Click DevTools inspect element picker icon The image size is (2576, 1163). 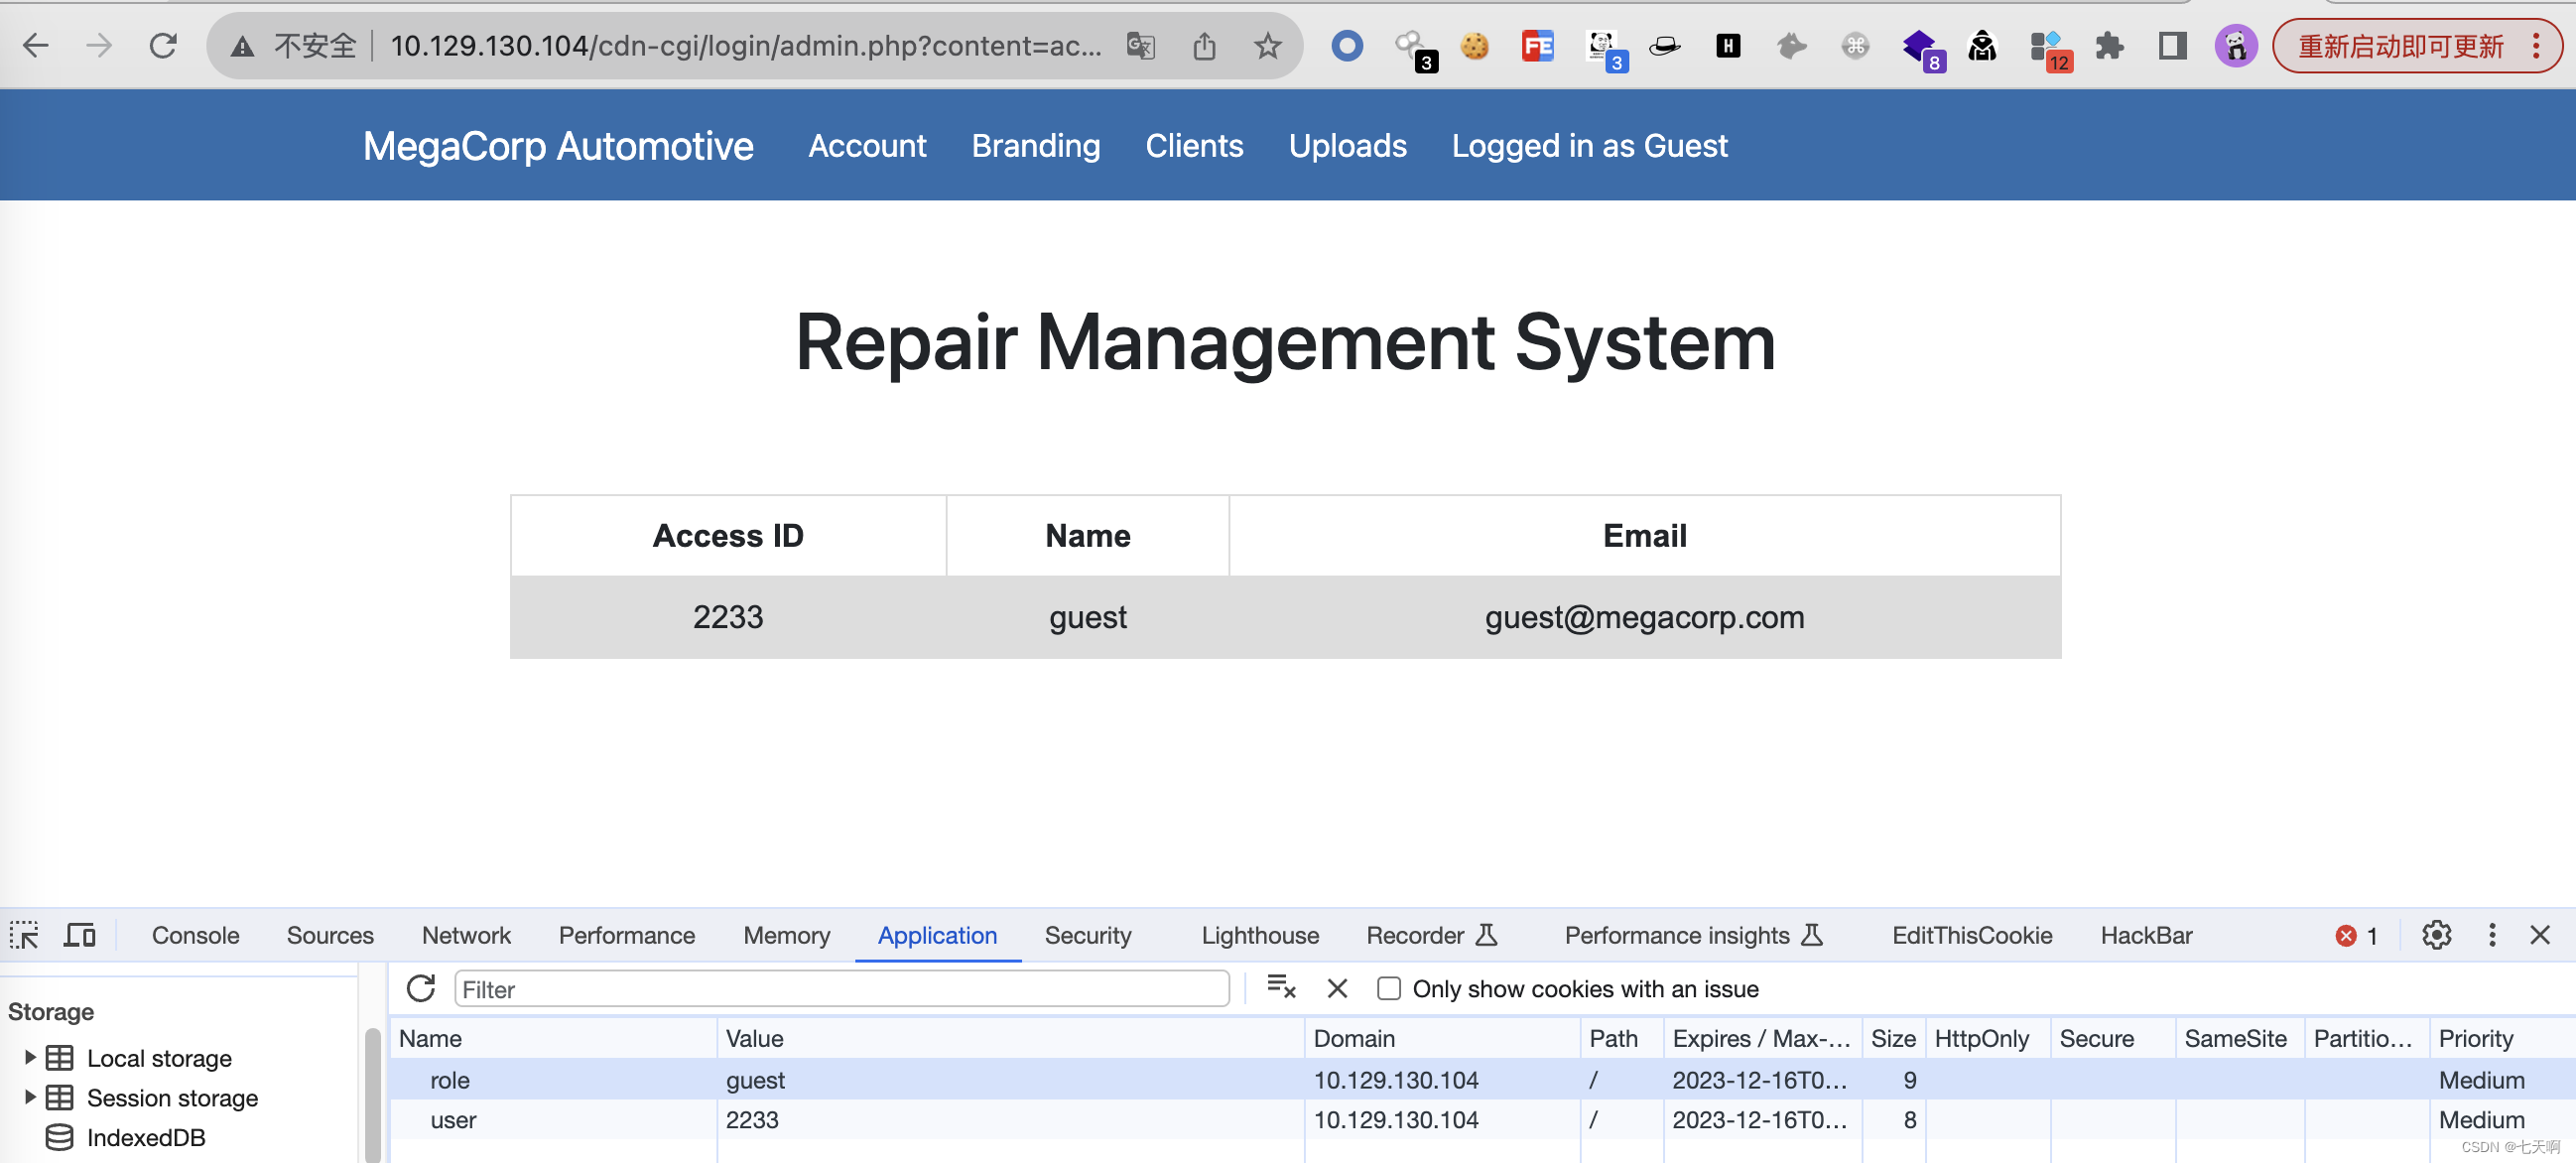(x=24, y=935)
